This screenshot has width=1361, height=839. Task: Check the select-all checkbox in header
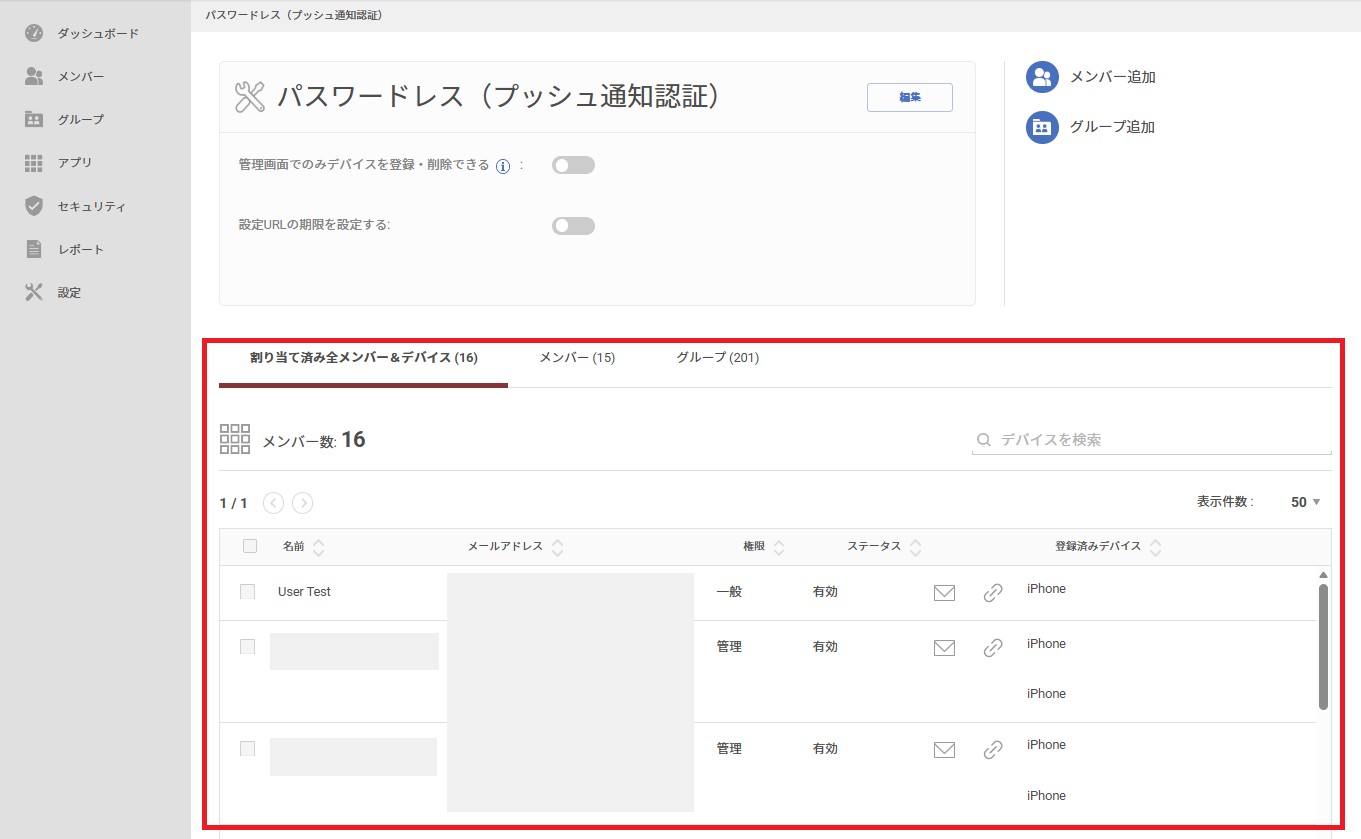(250, 546)
